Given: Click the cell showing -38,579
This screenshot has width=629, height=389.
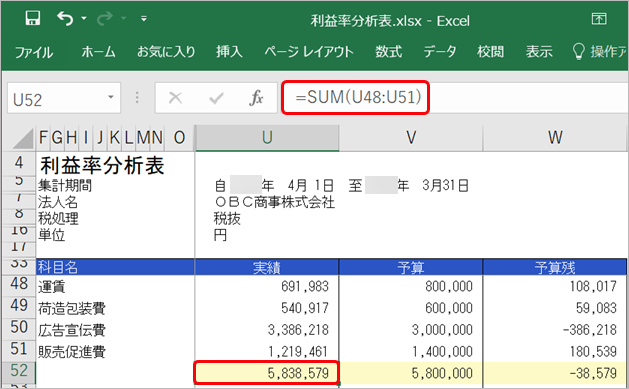Looking at the screenshot, I should 555,373.
